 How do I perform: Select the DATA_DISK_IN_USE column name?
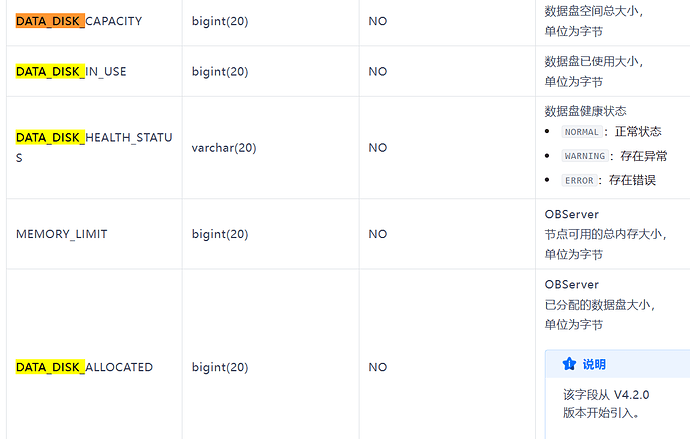coord(71,71)
